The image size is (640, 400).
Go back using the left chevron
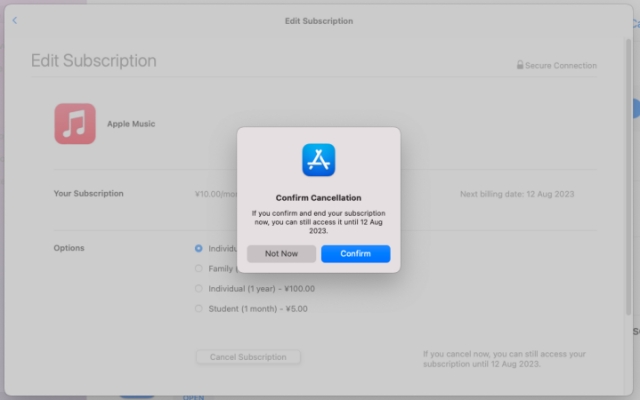(14, 21)
